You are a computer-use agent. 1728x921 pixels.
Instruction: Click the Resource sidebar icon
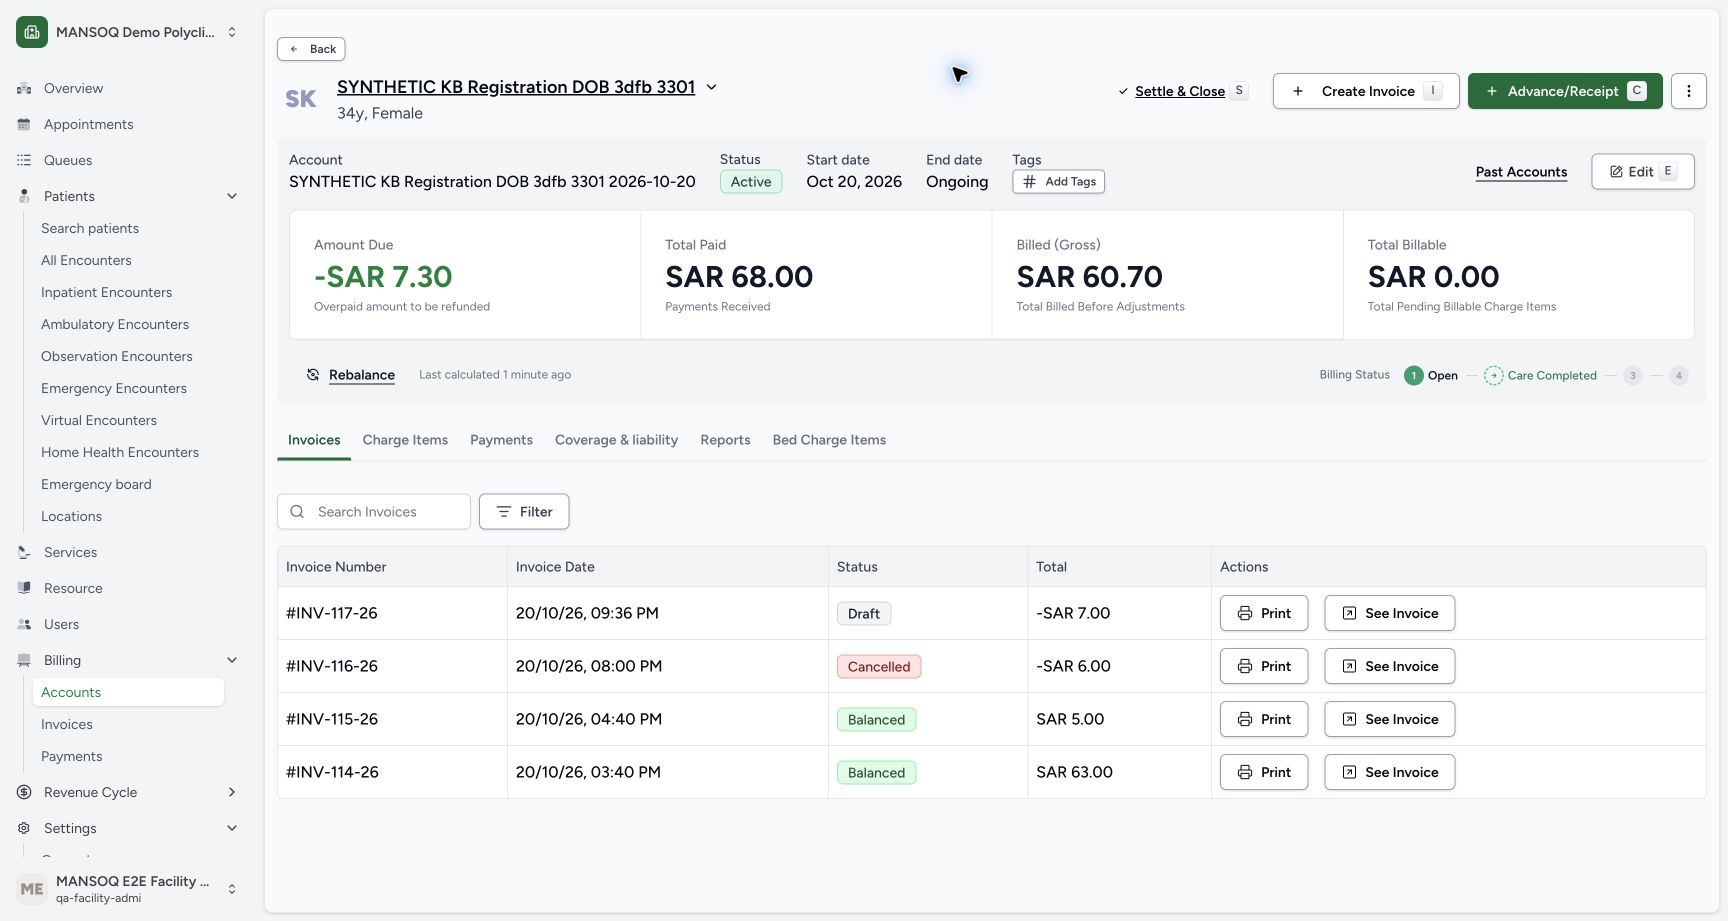coord(24,588)
